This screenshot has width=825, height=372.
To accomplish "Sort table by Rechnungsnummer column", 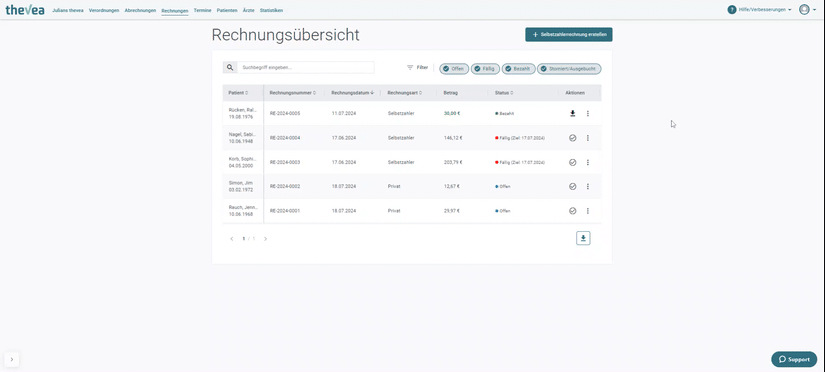I will pos(293,93).
